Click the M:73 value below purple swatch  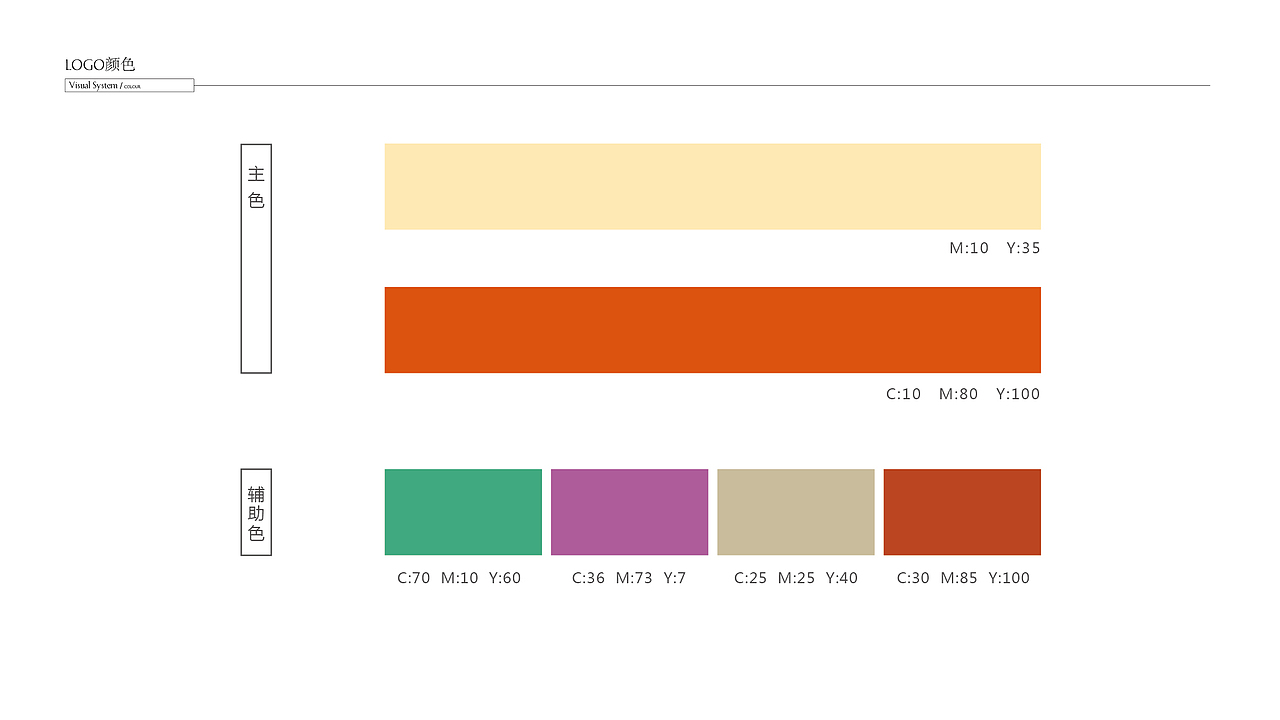click(x=634, y=578)
